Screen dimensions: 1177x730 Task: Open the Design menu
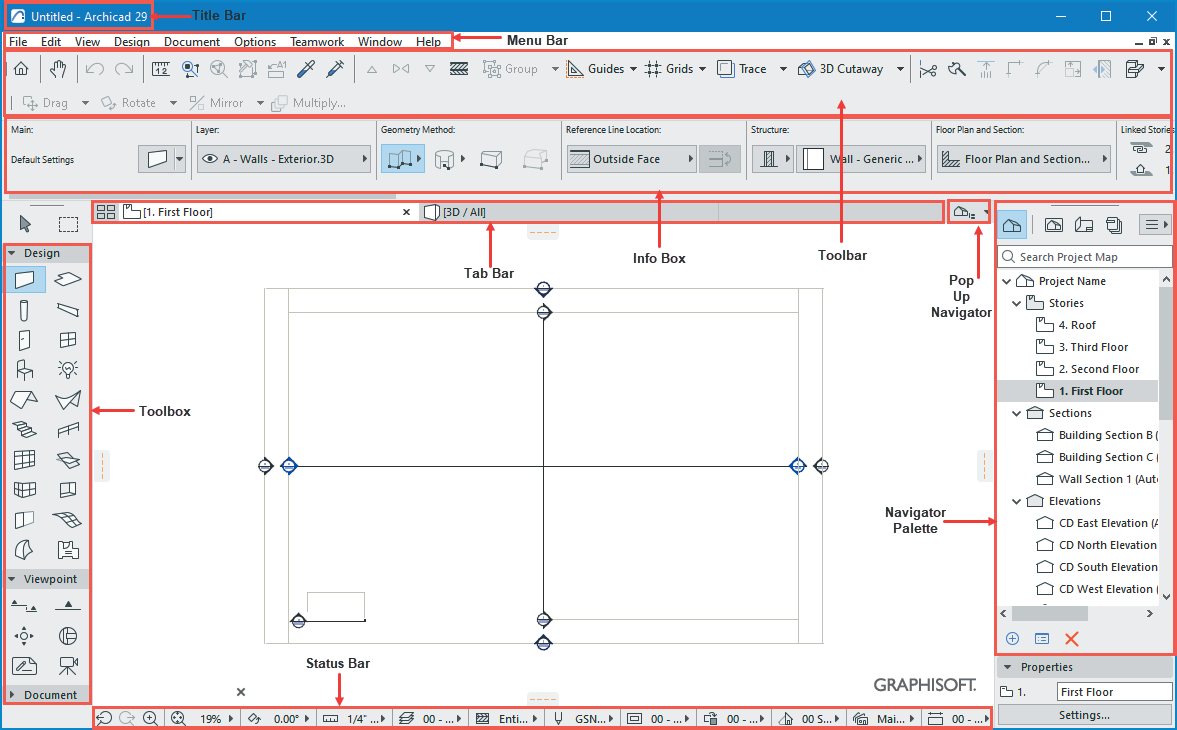[131, 42]
